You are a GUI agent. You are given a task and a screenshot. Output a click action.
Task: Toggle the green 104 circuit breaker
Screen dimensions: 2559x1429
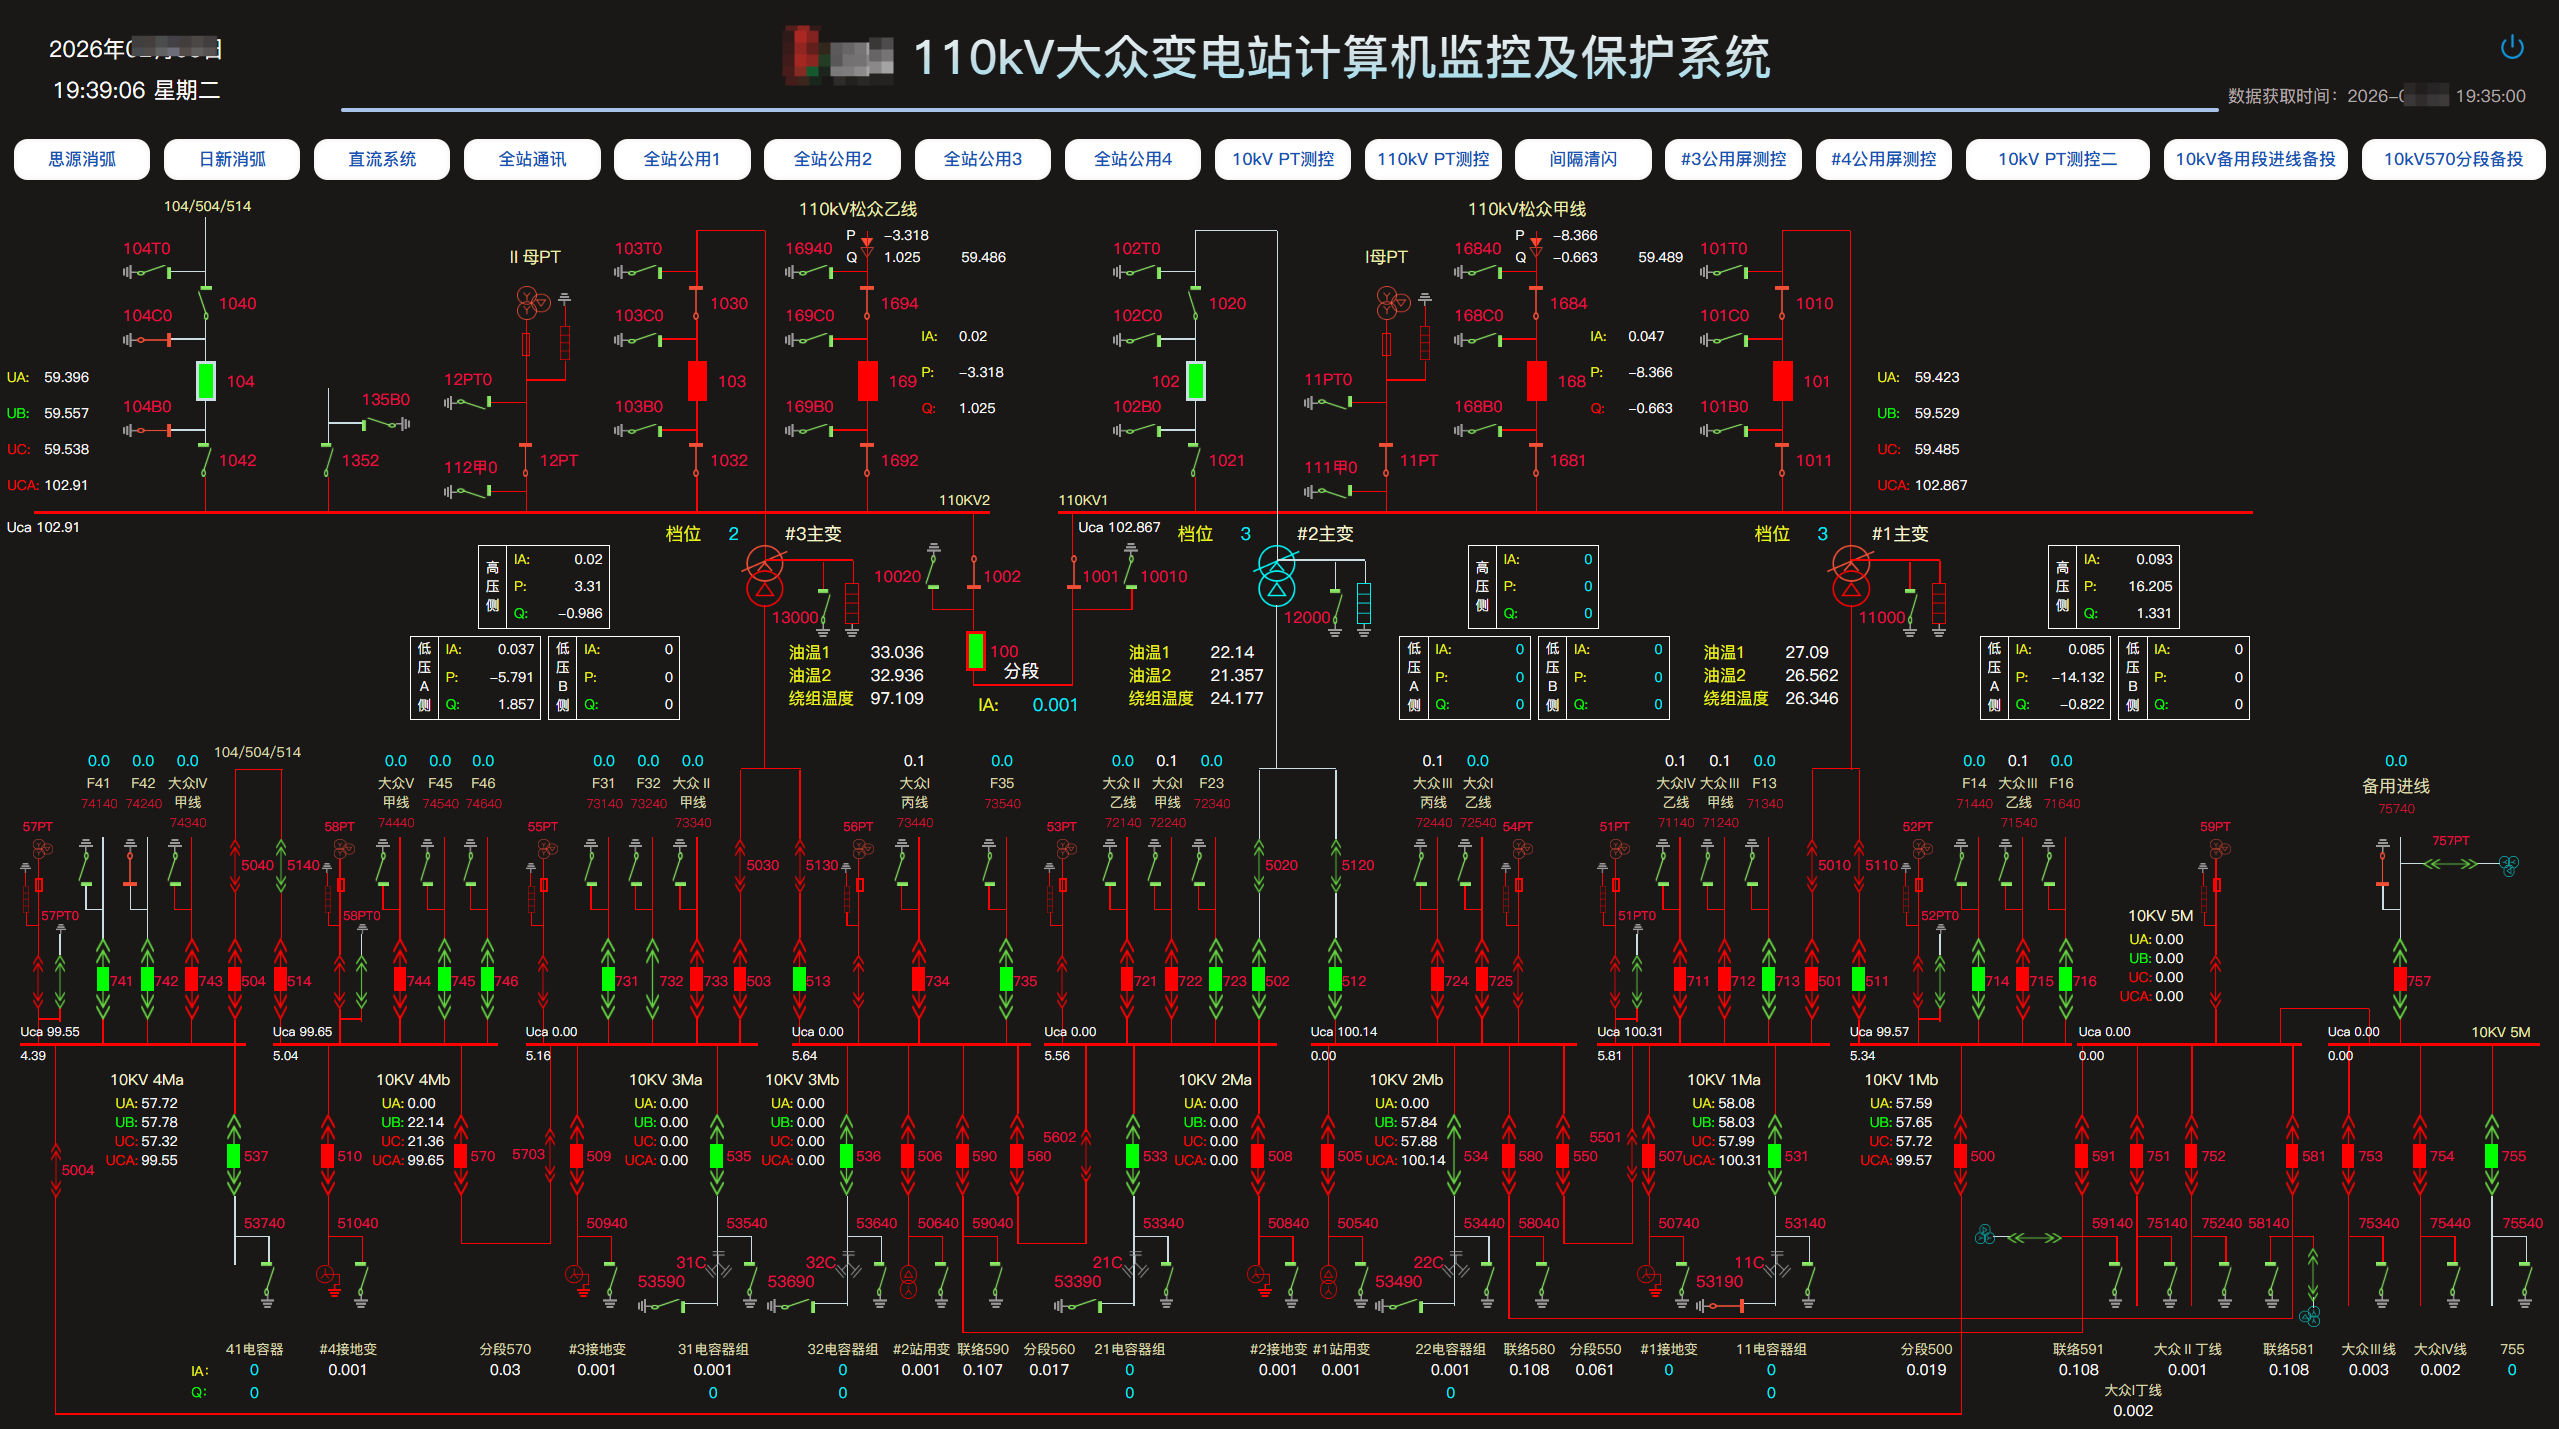tap(206, 381)
